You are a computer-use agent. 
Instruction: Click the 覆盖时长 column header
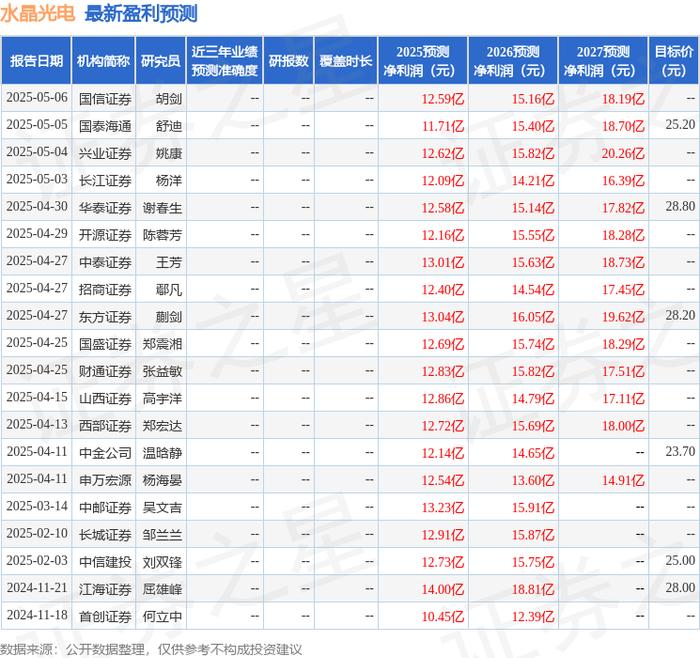346,61
